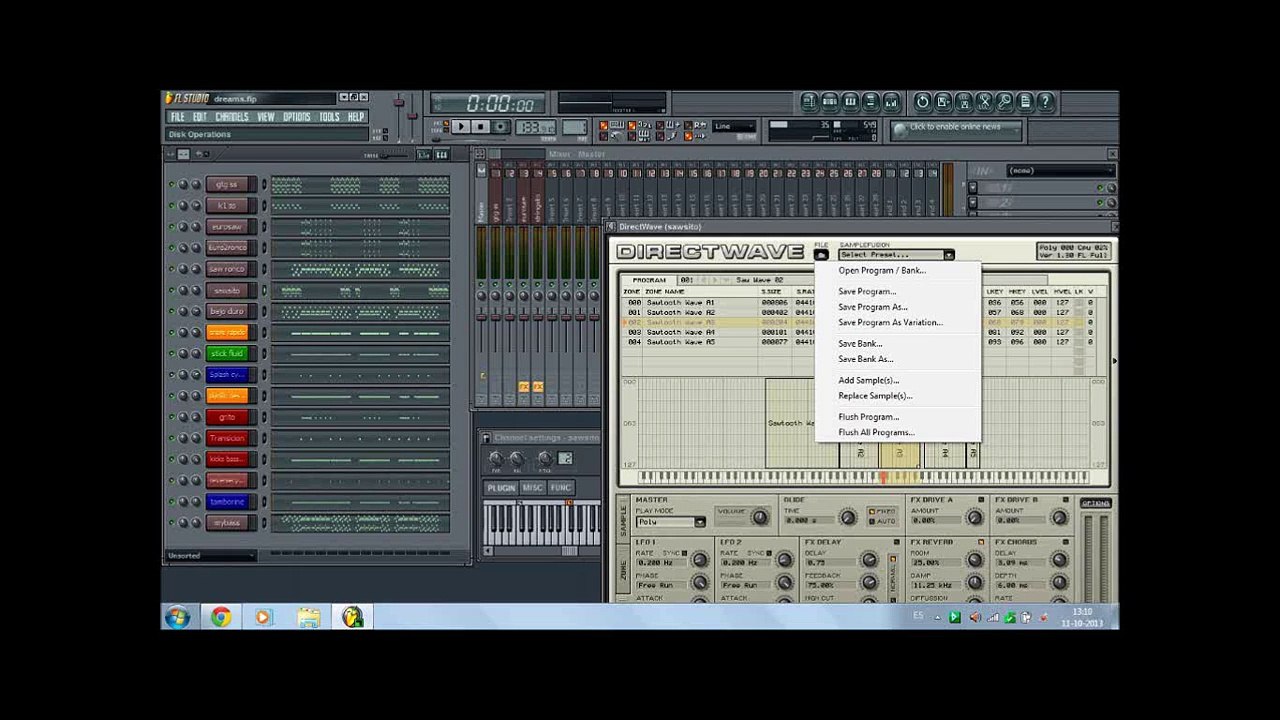Enable the FX Chorus LED
Image resolution: width=1280 pixels, height=720 pixels.
(x=1066, y=542)
